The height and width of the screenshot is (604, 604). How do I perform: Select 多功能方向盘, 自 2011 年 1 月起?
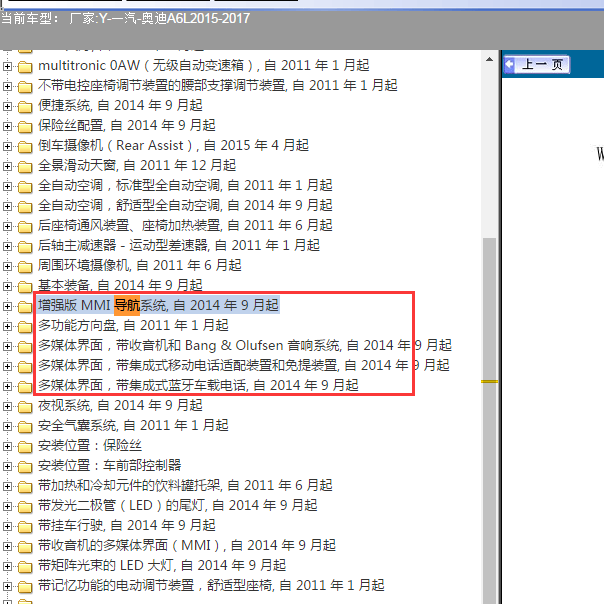pyautogui.click(x=133, y=325)
